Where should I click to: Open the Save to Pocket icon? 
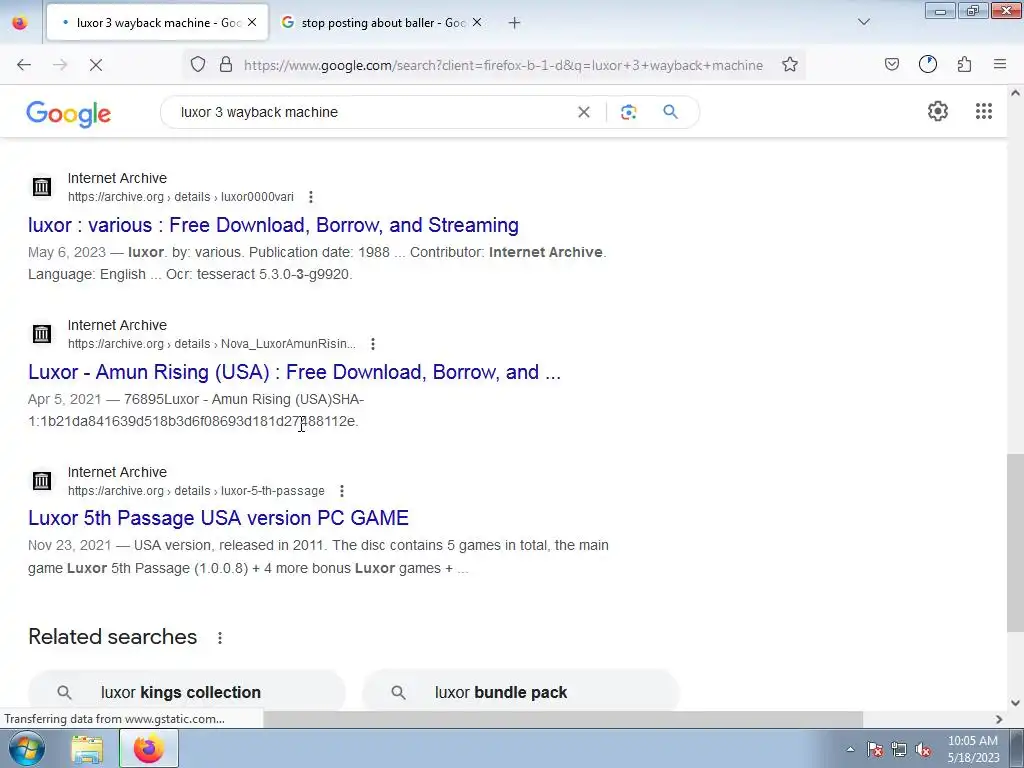891,64
